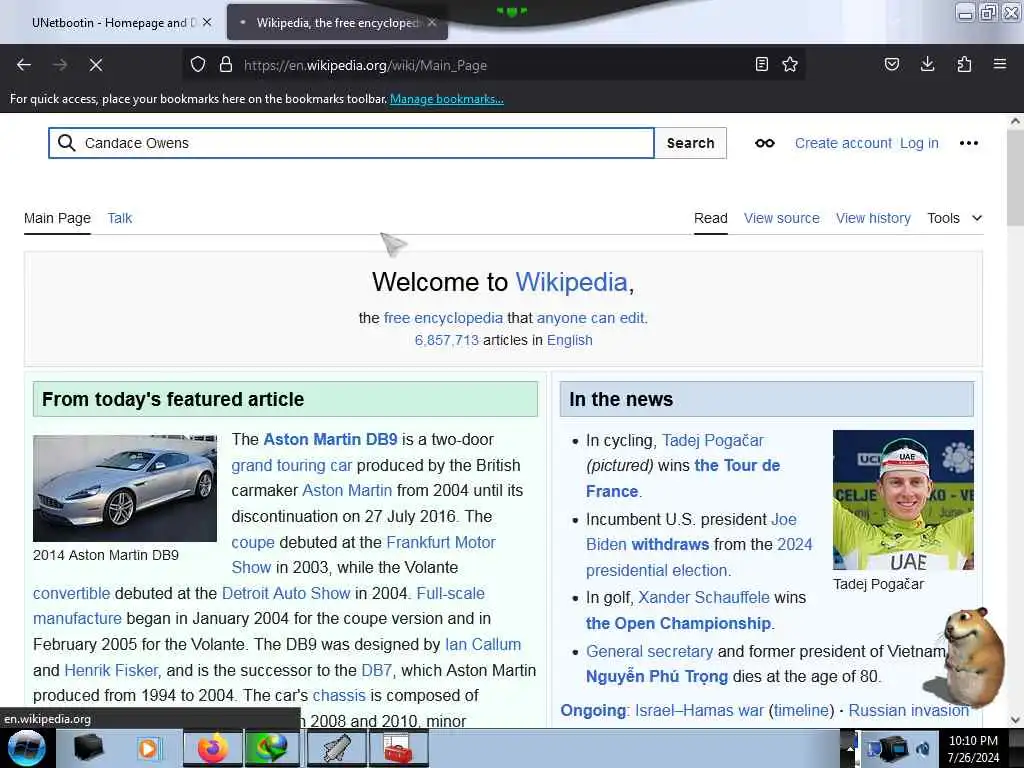Click the Wikipedia Search button
The height and width of the screenshot is (768, 1024).
[x=690, y=143]
